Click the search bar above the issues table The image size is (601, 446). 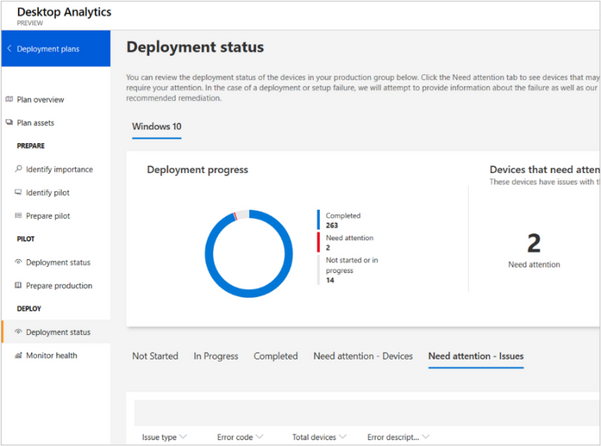pos(367,413)
